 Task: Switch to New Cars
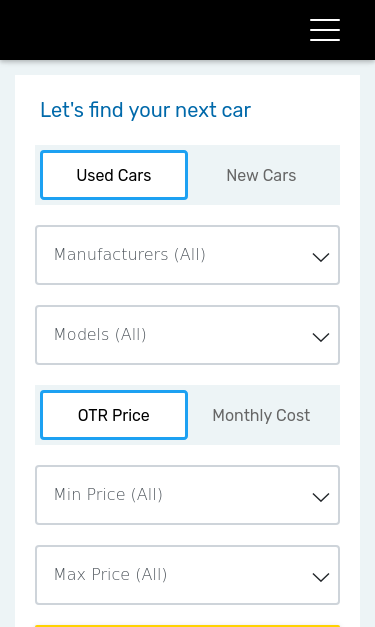pos(261,175)
